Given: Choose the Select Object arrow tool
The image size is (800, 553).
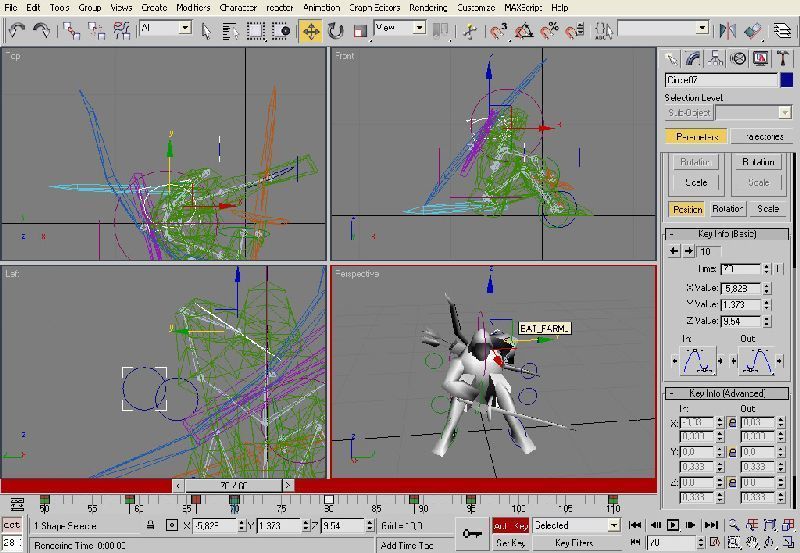Looking at the screenshot, I should (206, 31).
